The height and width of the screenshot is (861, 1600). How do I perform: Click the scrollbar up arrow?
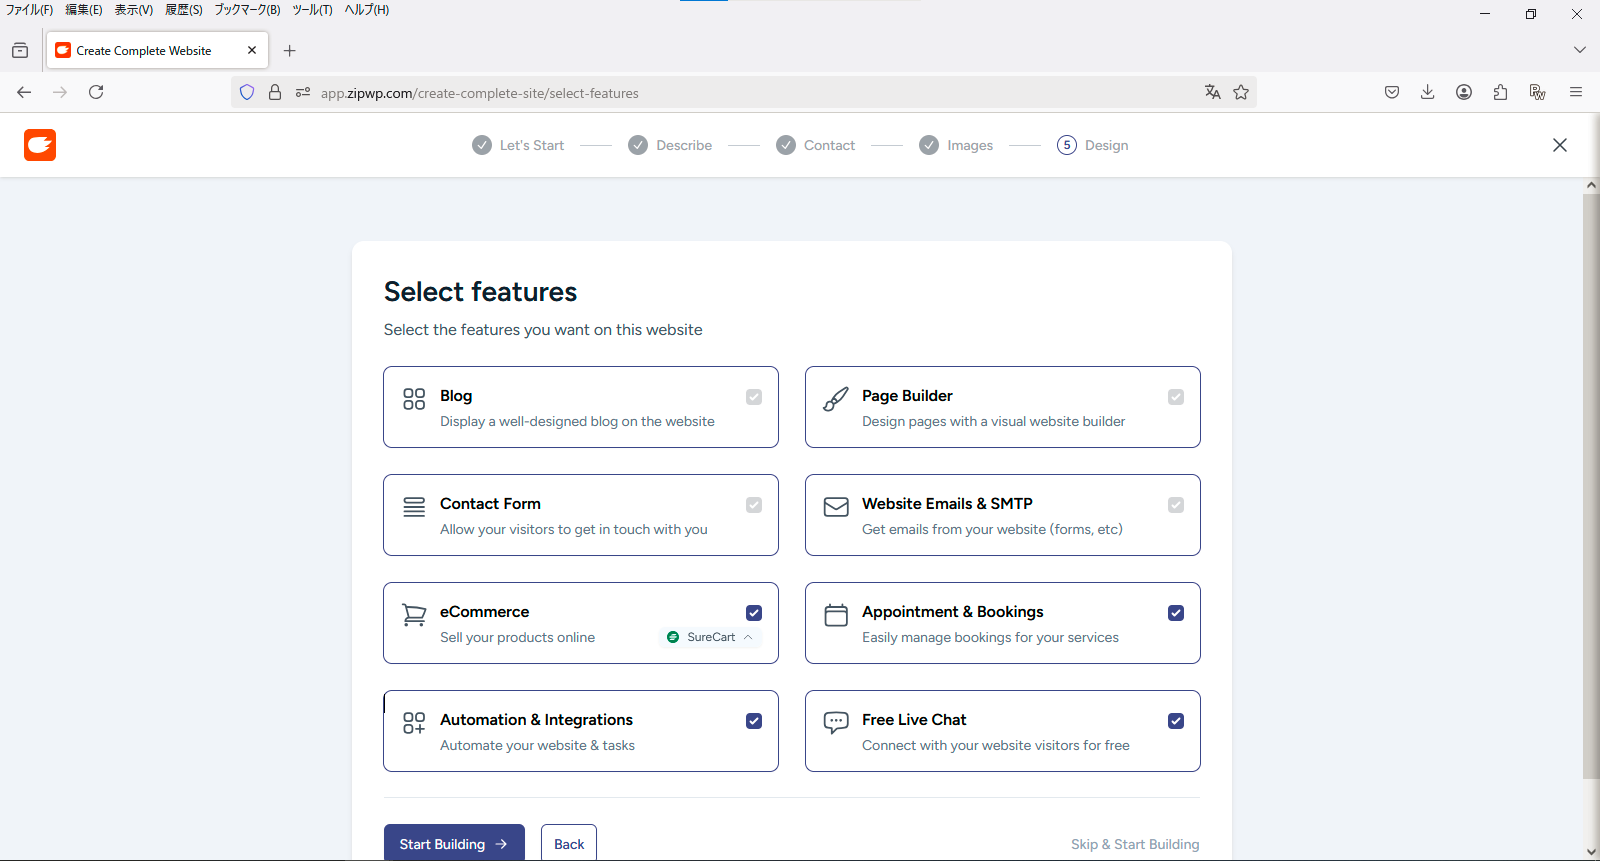pos(1591,186)
